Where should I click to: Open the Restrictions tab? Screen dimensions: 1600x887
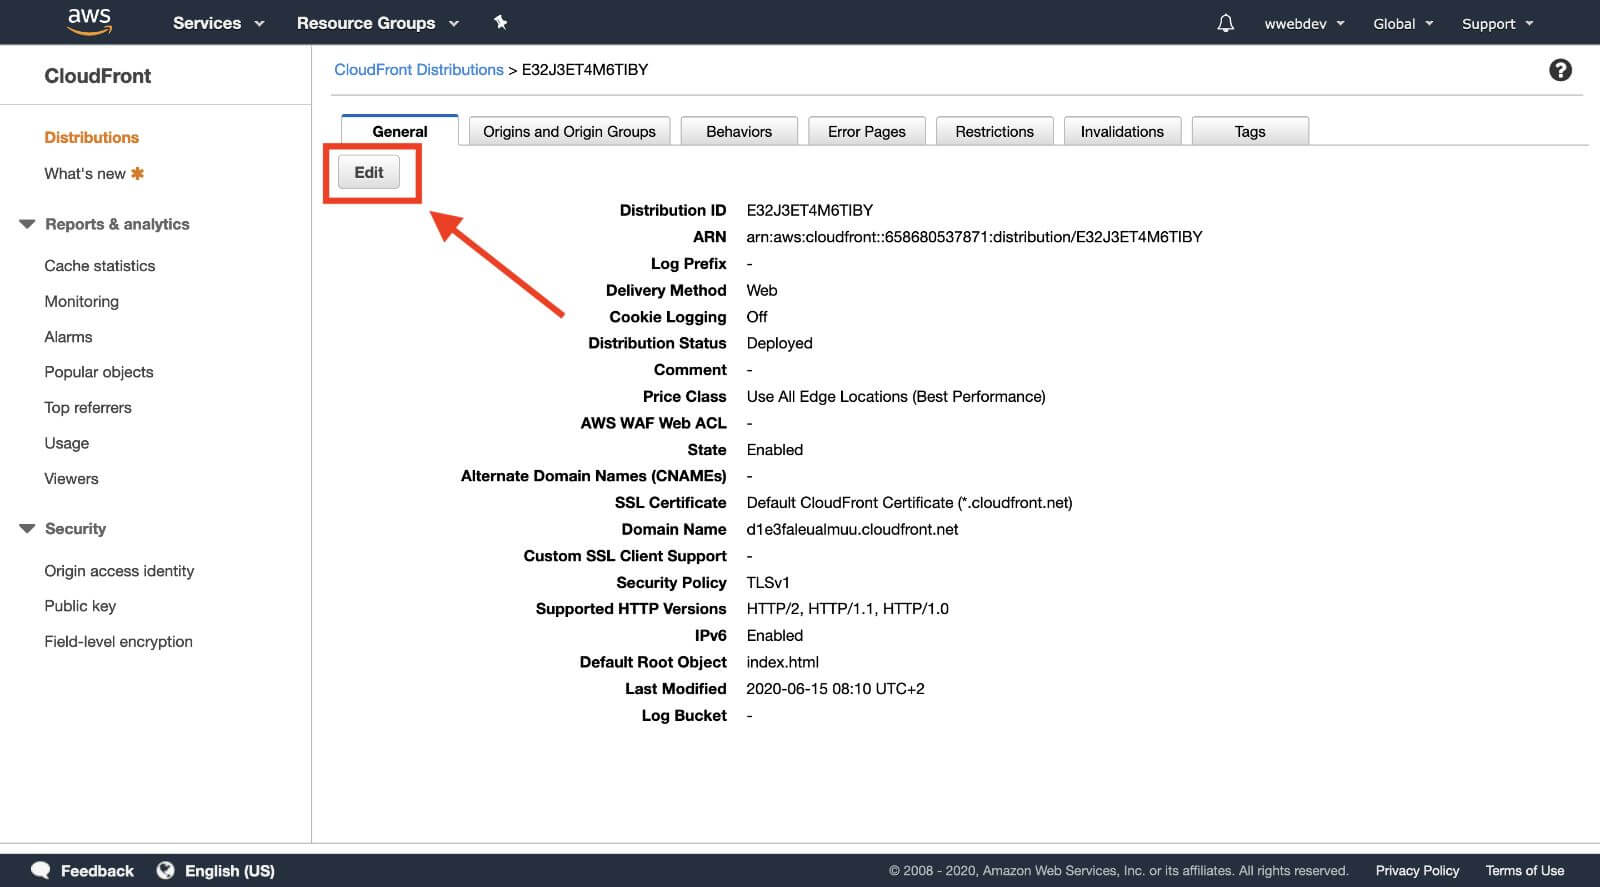click(994, 131)
